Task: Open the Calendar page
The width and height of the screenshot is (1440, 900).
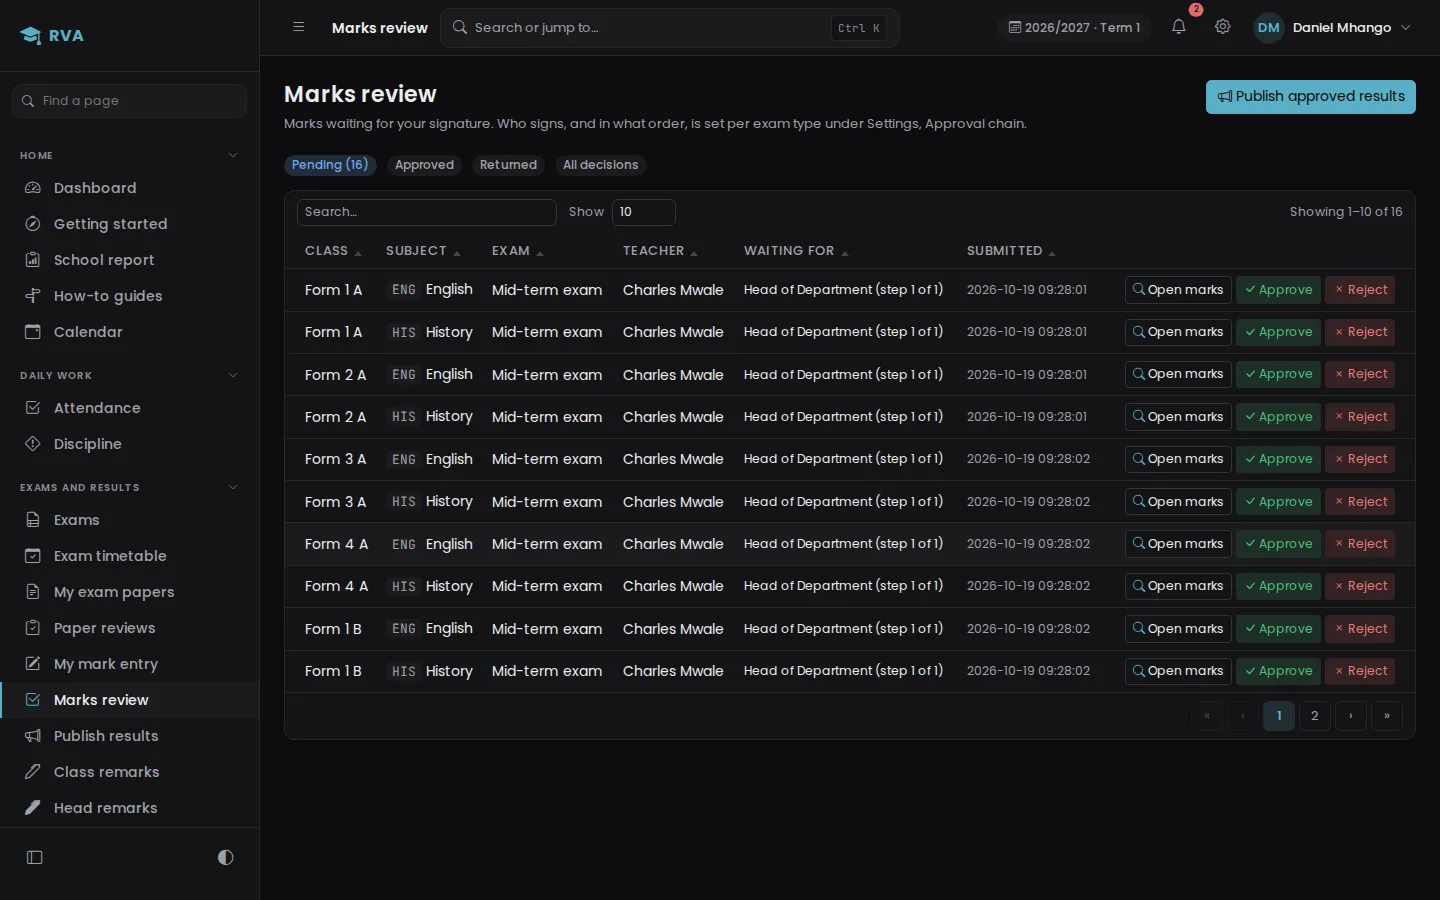Action: [x=130, y=332]
